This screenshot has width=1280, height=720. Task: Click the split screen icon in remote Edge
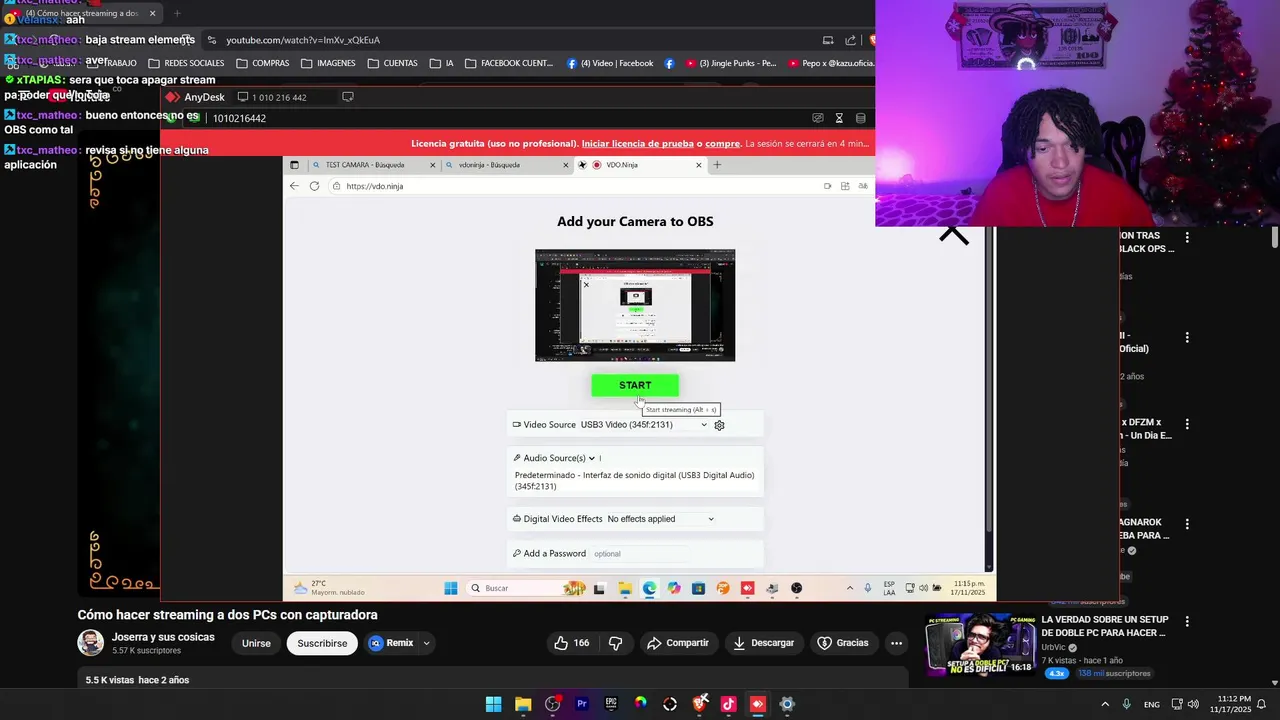tap(845, 186)
